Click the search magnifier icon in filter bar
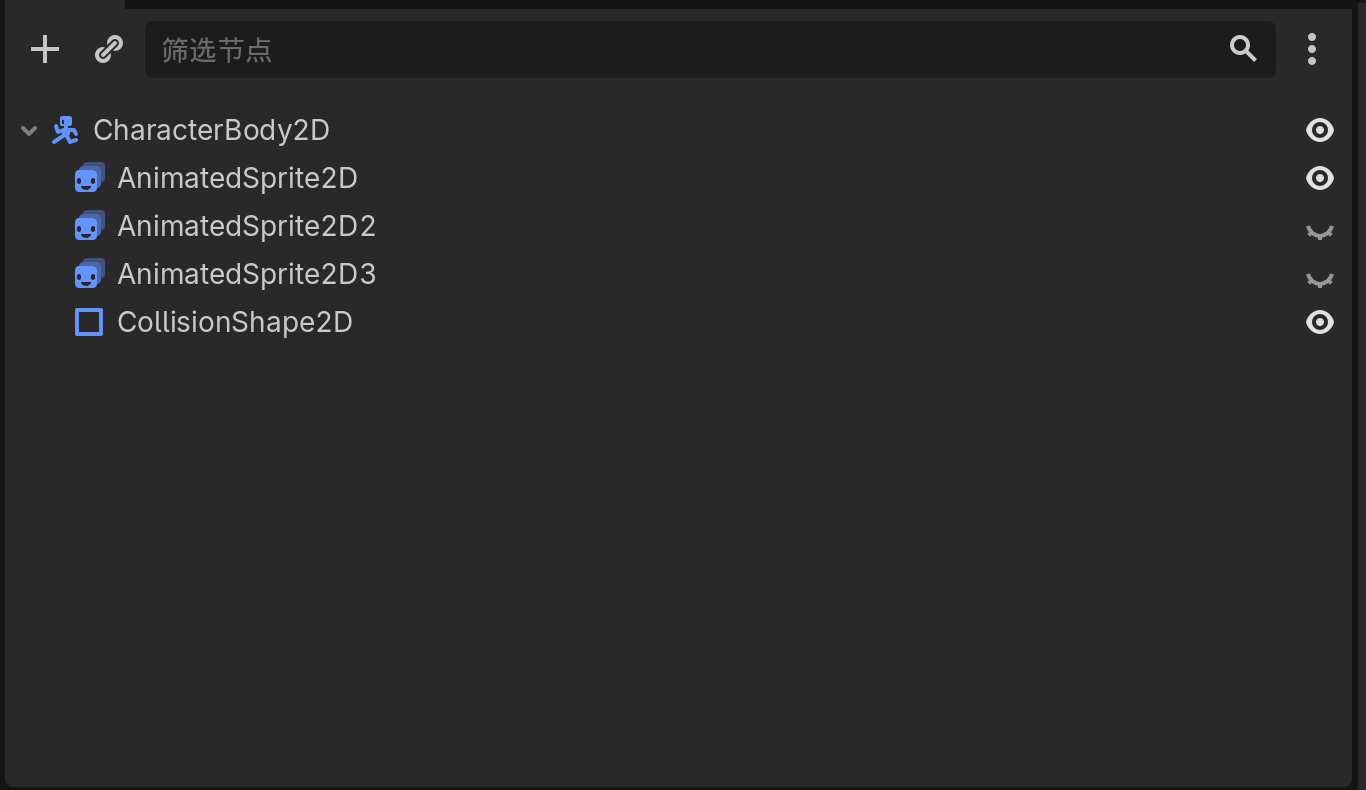Image resolution: width=1366 pixels, height=790 pixels. (1243, 48)
